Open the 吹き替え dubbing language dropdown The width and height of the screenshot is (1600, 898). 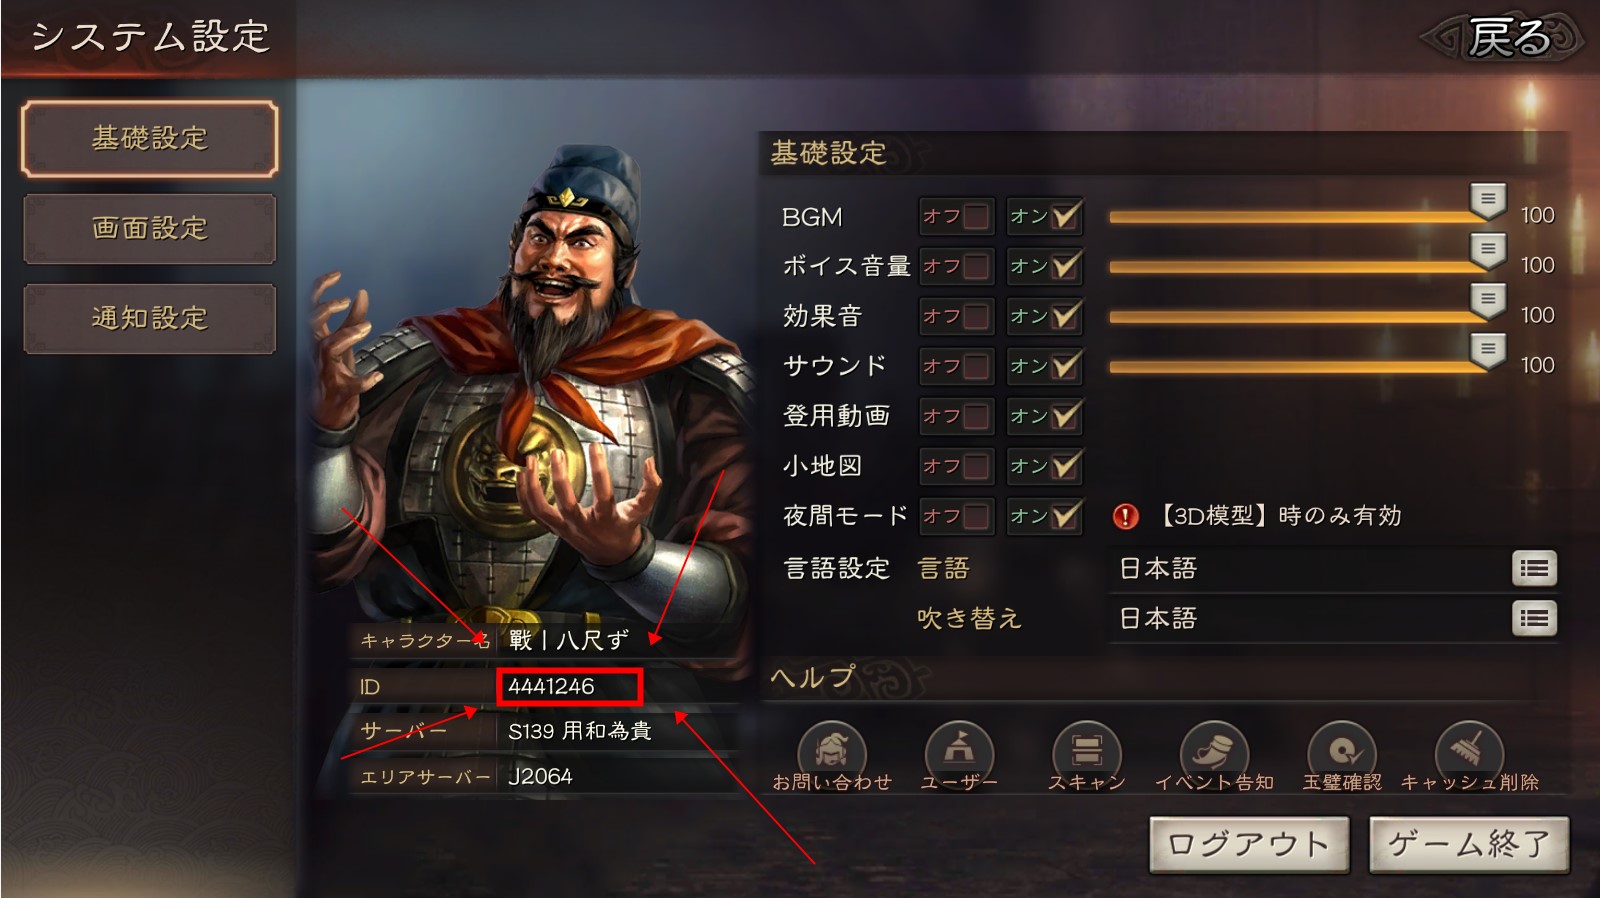coord(1534,619)
